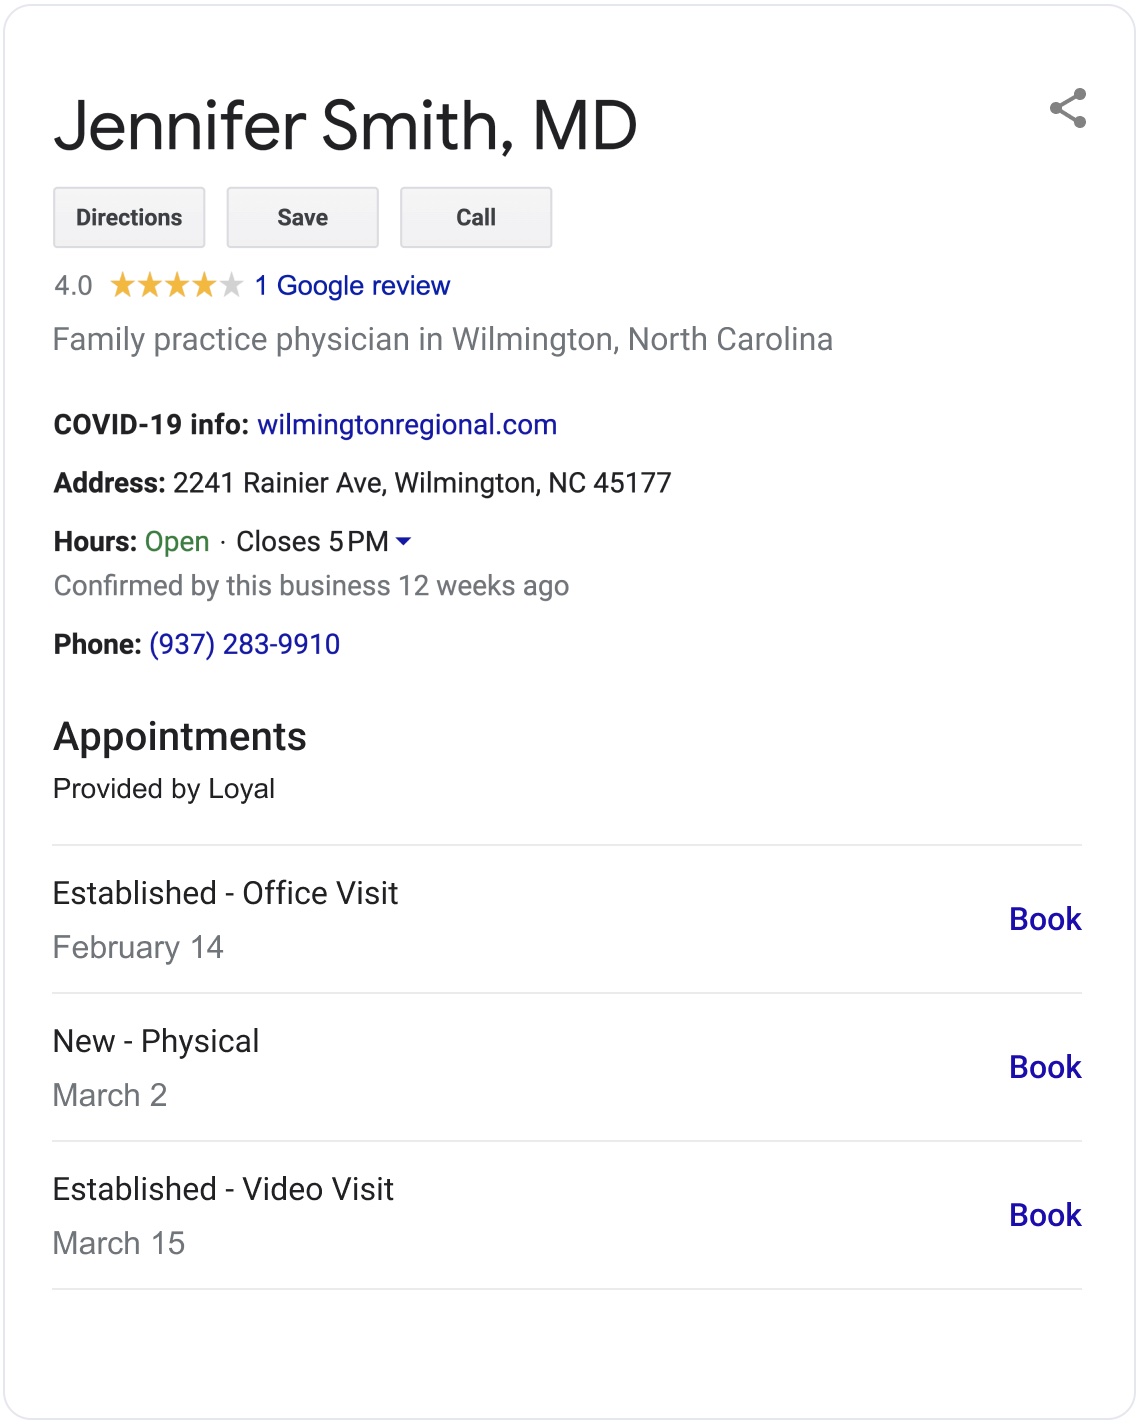
Task: Click the New - Physical label
Action: pos(156,1041)
